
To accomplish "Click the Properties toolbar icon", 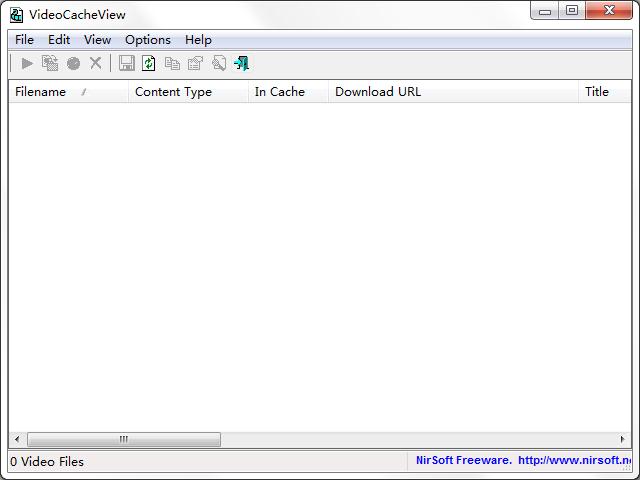I will [195, 64].
